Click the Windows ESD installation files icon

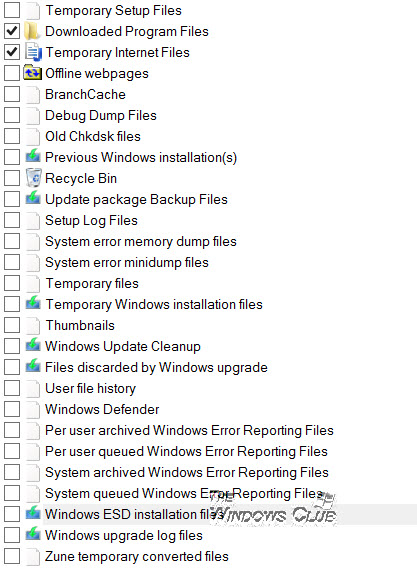pyautogui.click(x=33, y=514)
